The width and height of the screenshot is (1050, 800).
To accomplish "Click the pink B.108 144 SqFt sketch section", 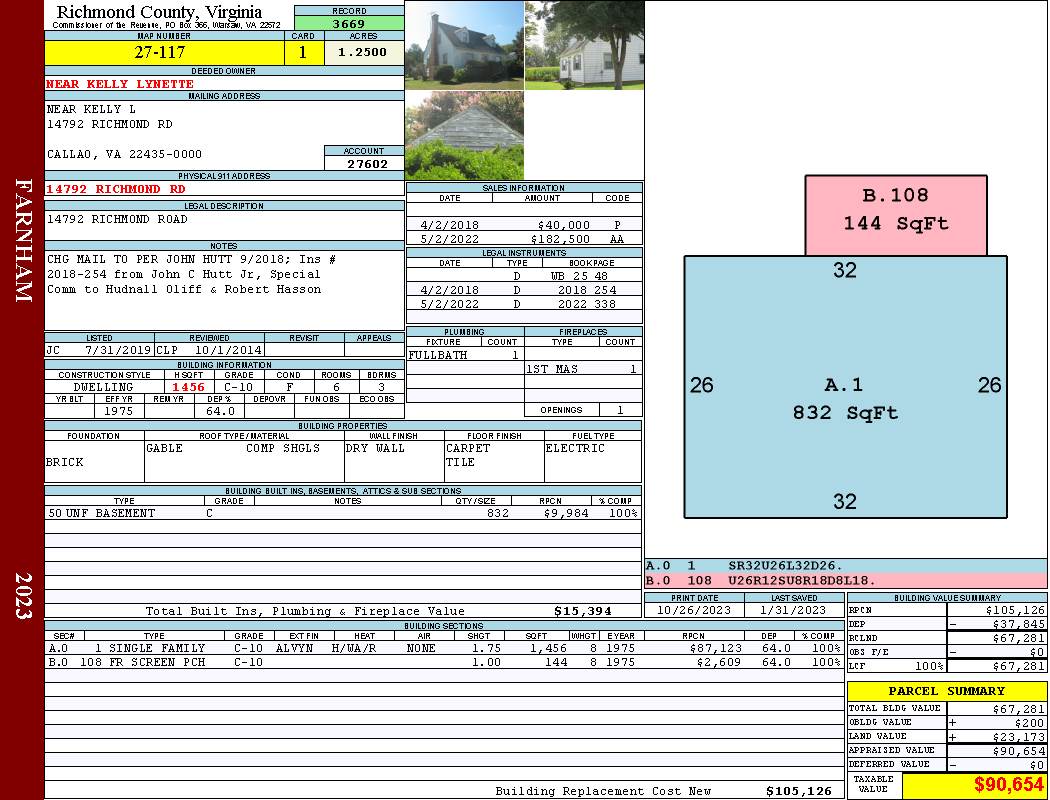I will tap(895, 215).
